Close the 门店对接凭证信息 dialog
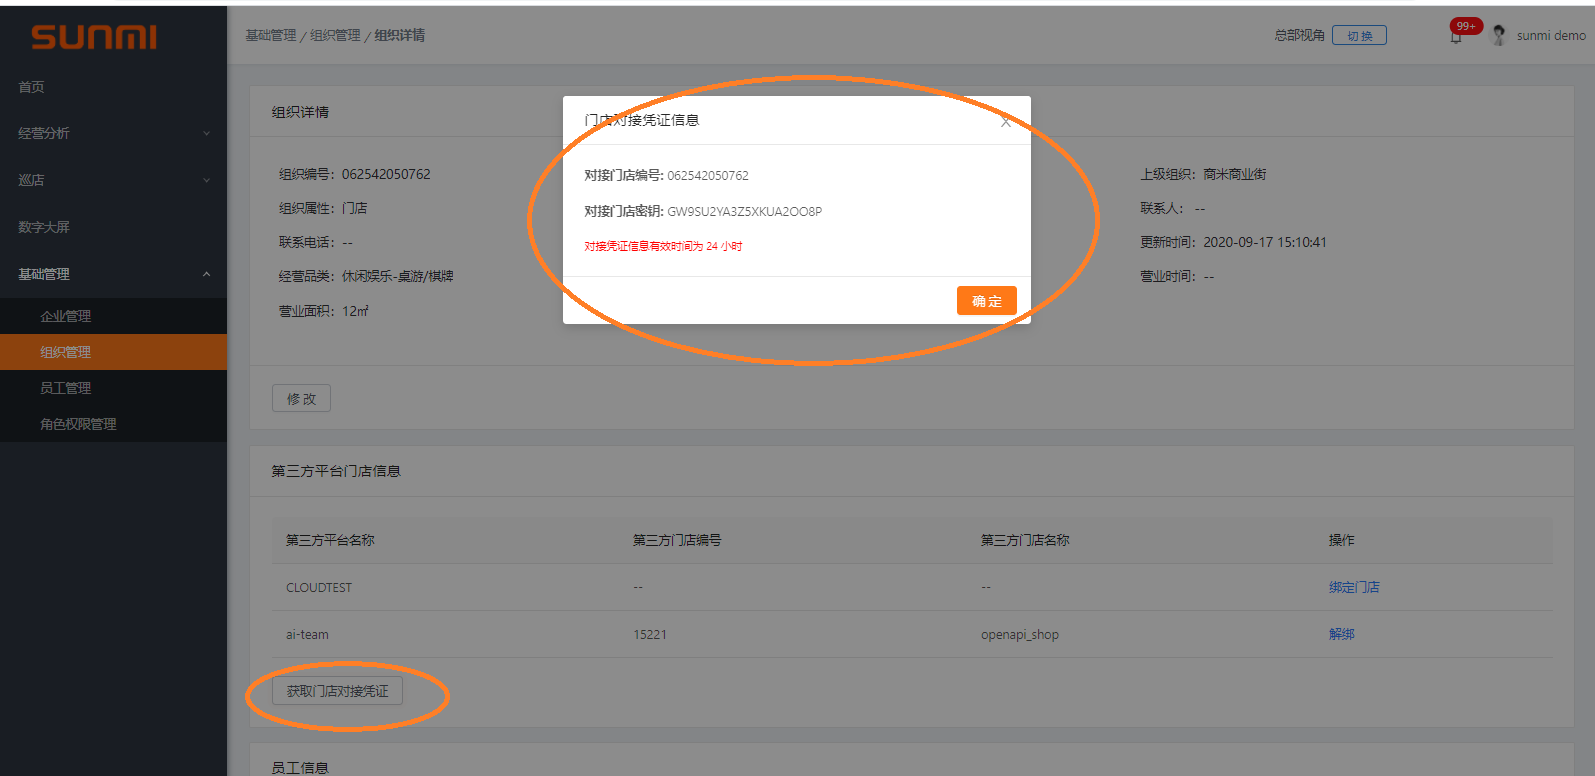Image resolution: width=1595 pixels, height=776 pixels. pyautogui.click(x=1006, y=121)
